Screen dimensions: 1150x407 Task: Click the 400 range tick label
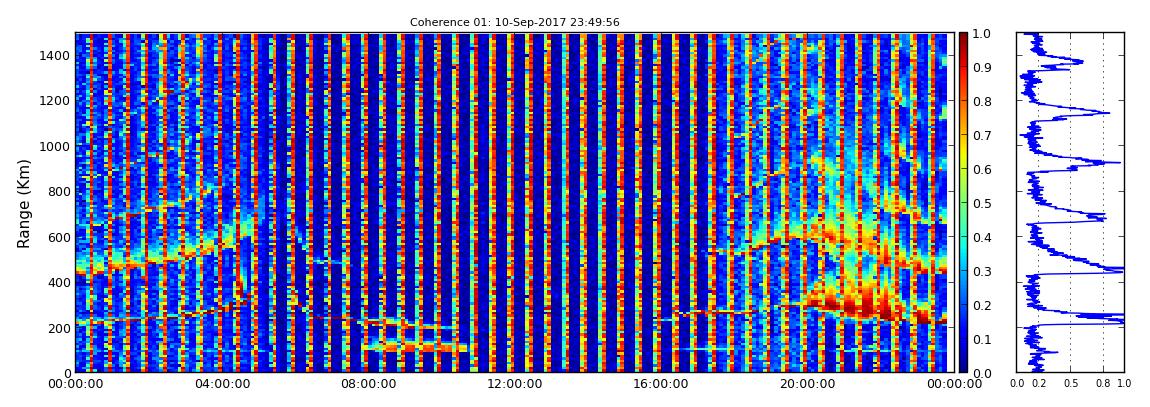(59, 283)
